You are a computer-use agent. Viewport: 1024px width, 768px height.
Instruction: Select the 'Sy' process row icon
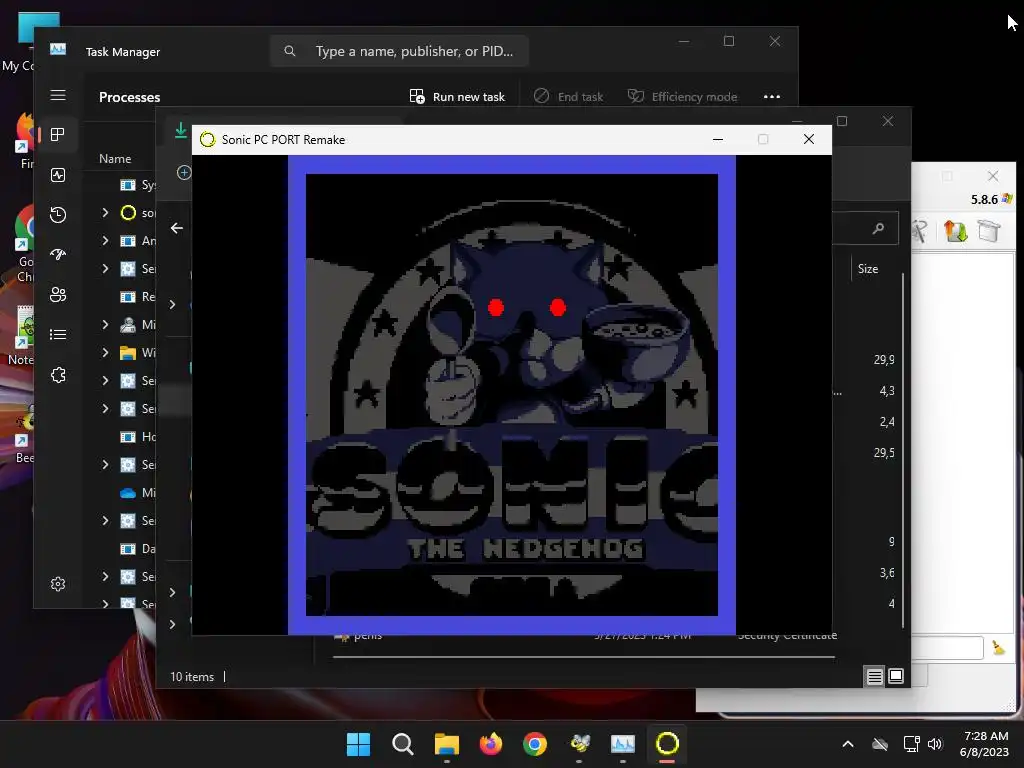click(x=128, y=185)
